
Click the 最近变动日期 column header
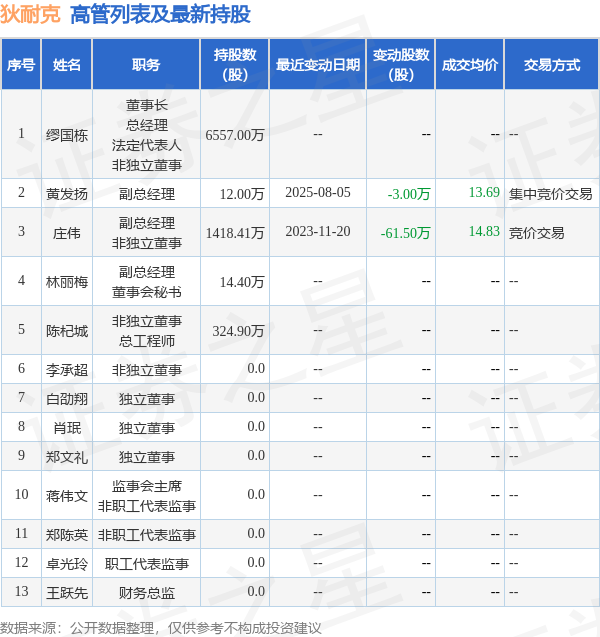pos(318,65)
